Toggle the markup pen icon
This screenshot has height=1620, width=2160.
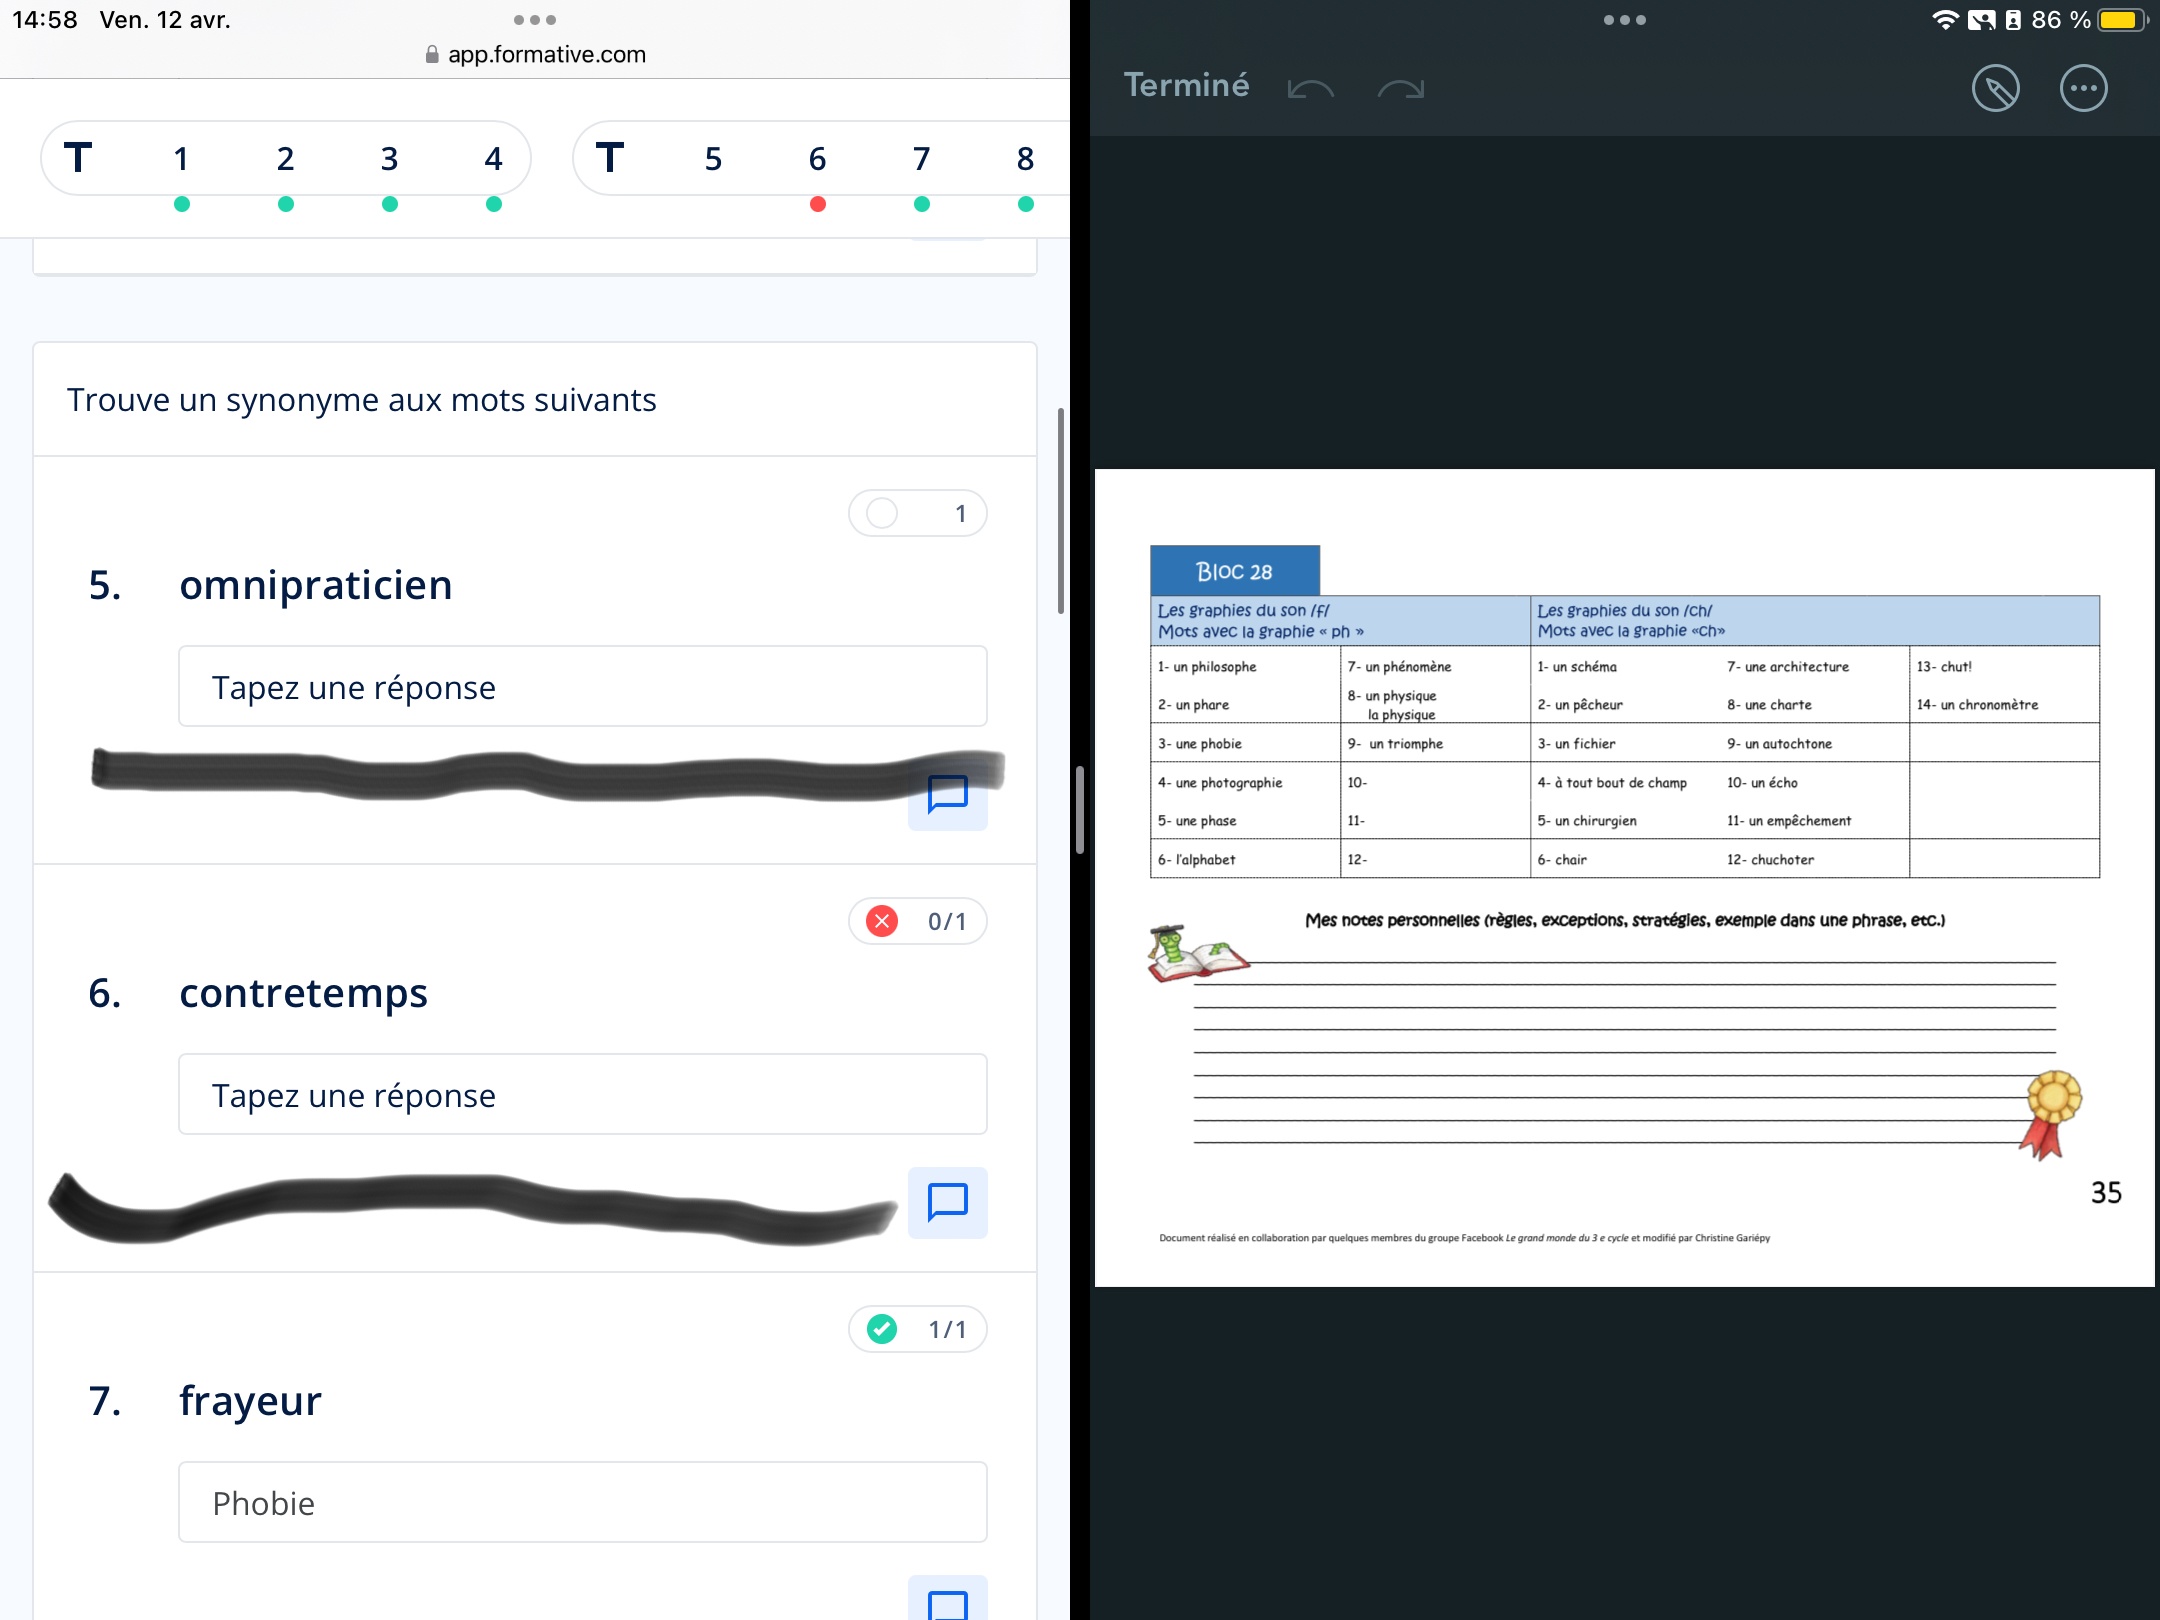point(1995,88)
